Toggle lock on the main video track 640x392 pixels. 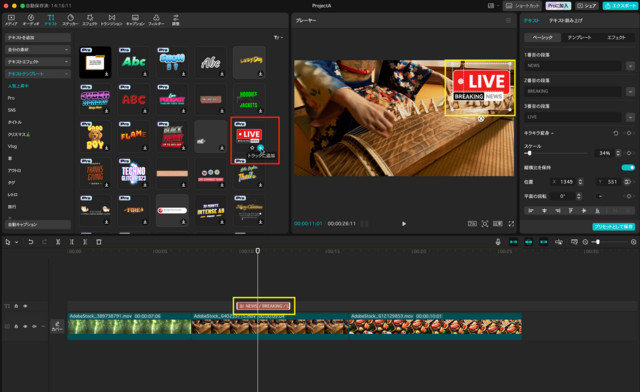[x=16, y=326]
